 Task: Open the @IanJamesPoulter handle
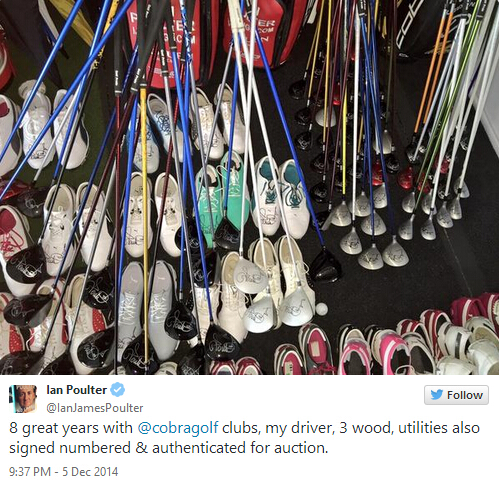(x=95, y=408)
